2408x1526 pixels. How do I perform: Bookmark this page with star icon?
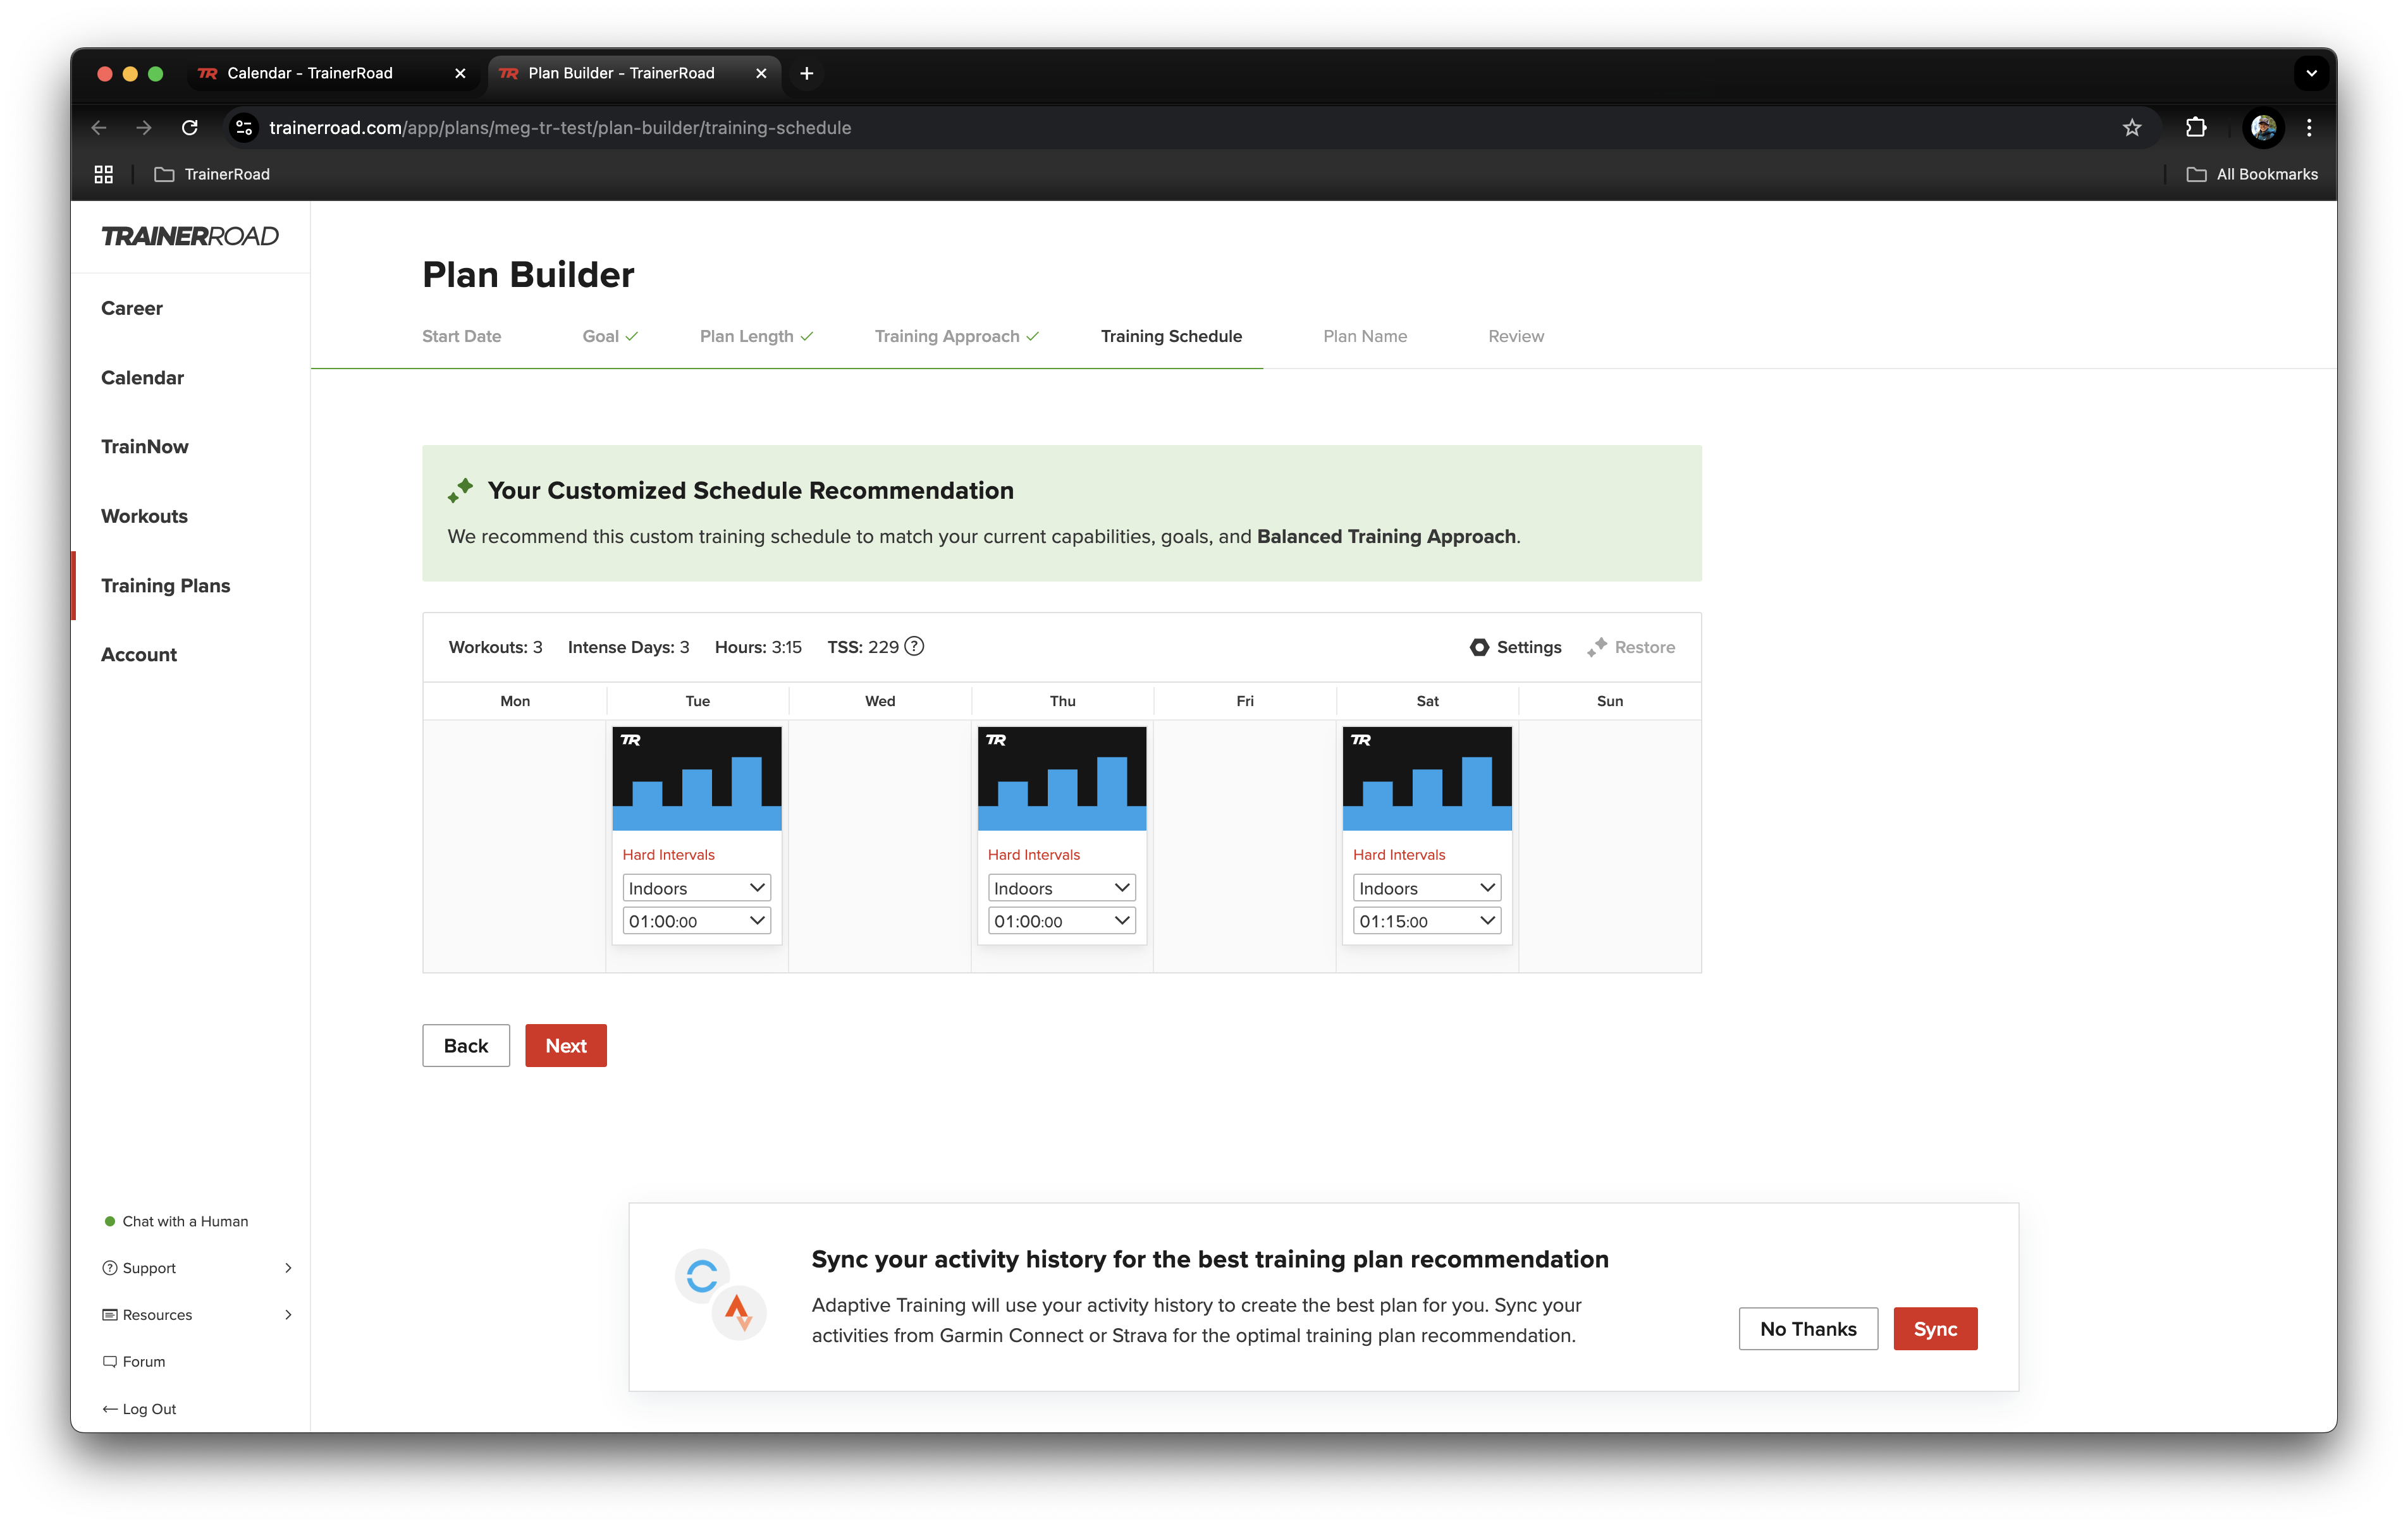(2132, 128)
